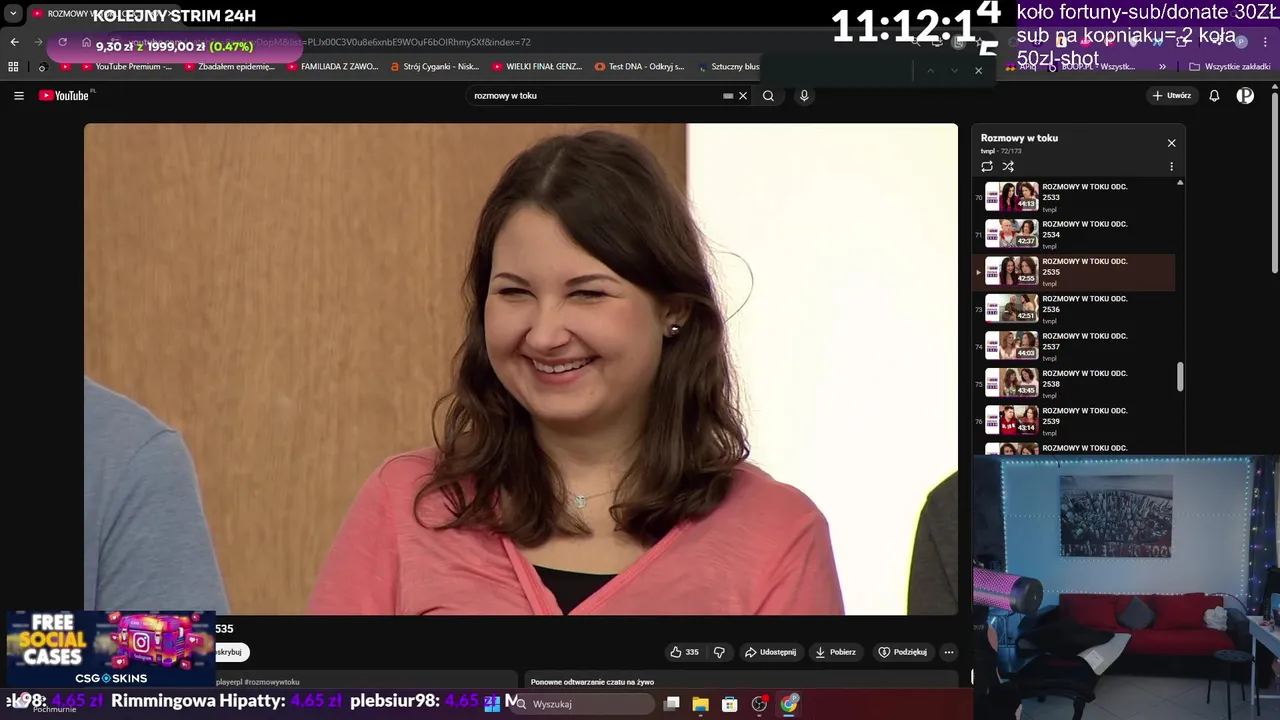Click the browser back arrow

(x=14, y=42)
